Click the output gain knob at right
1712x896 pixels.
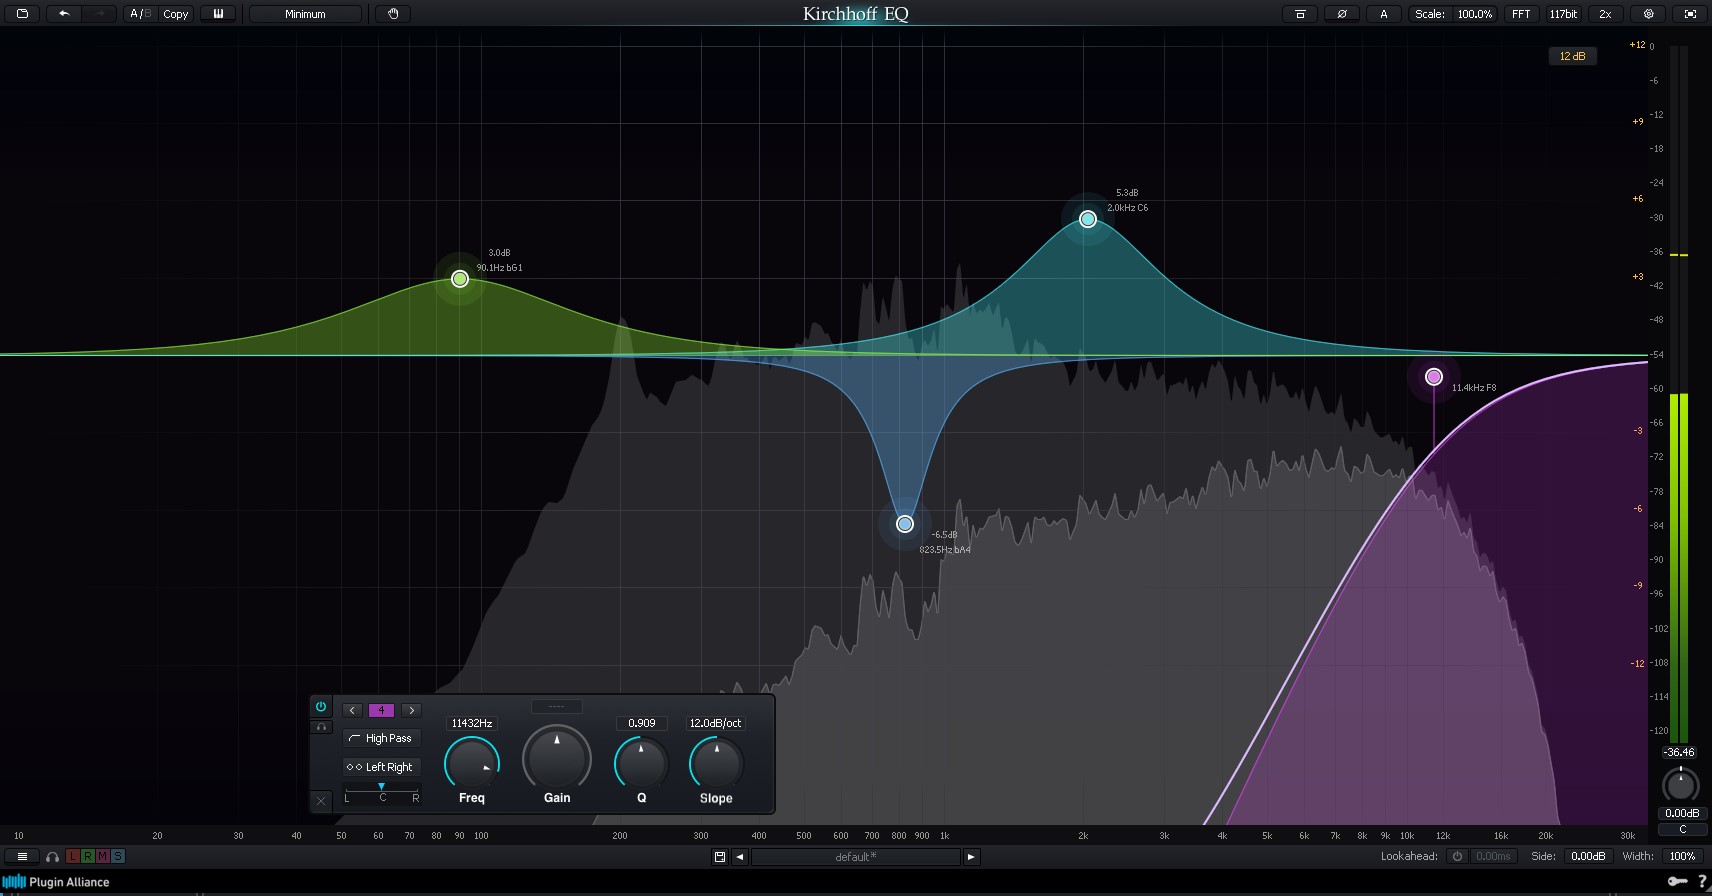pos(1680,785)
